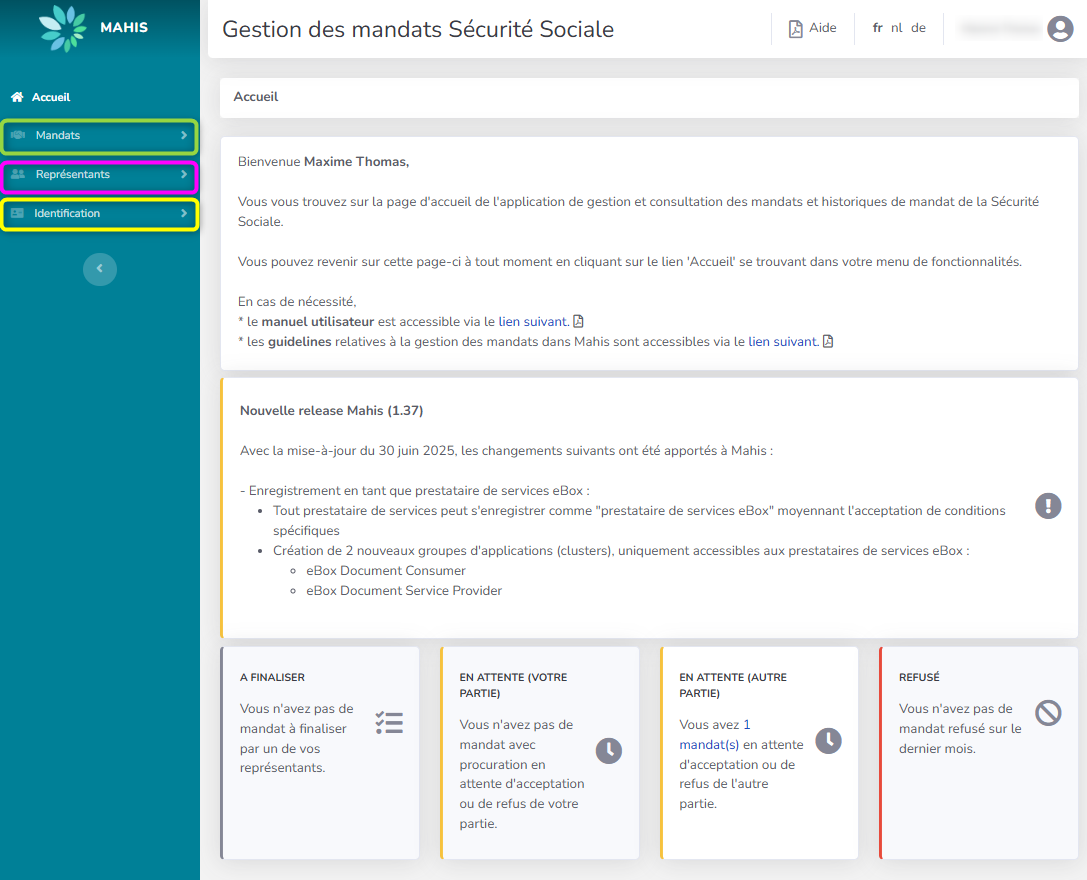Expand the Représentants menu chevron
The image size is (1087, 880).
(184, 174)
